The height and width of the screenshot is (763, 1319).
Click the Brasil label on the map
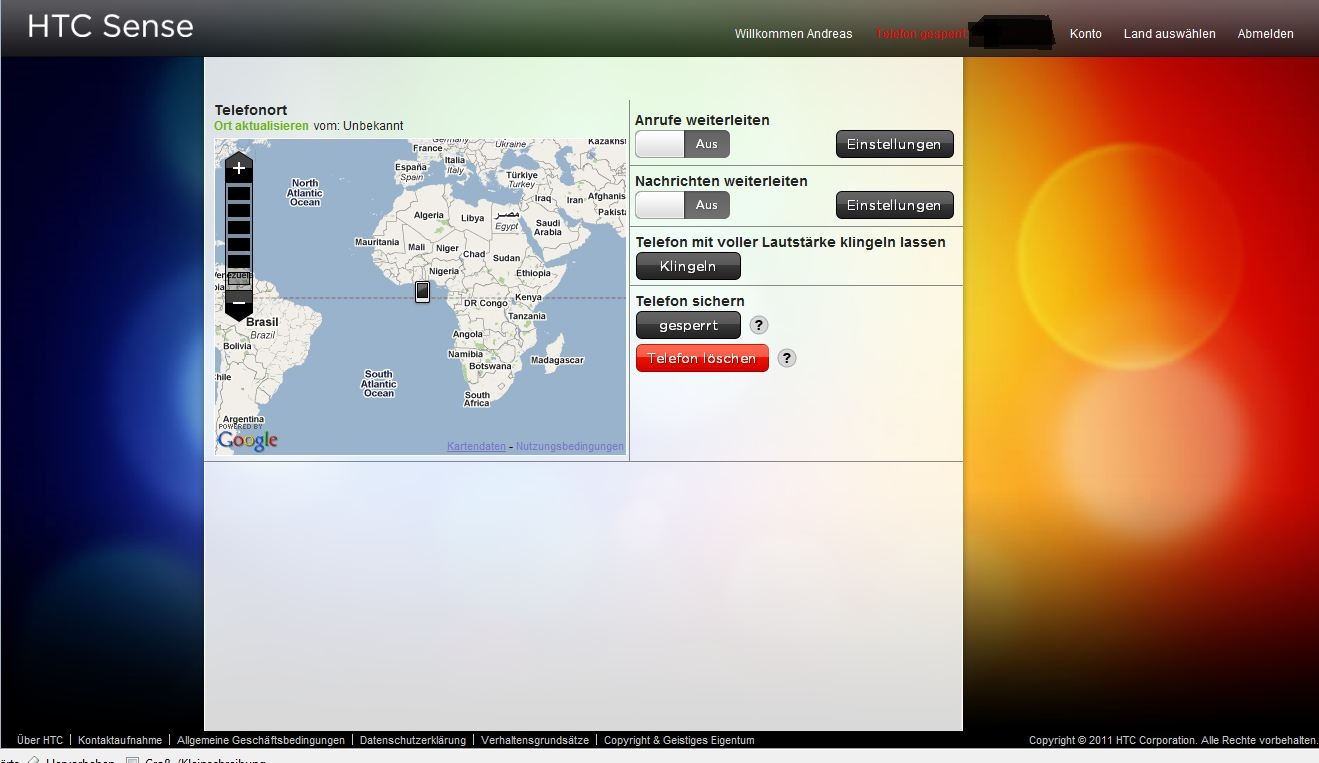point(262,322)
